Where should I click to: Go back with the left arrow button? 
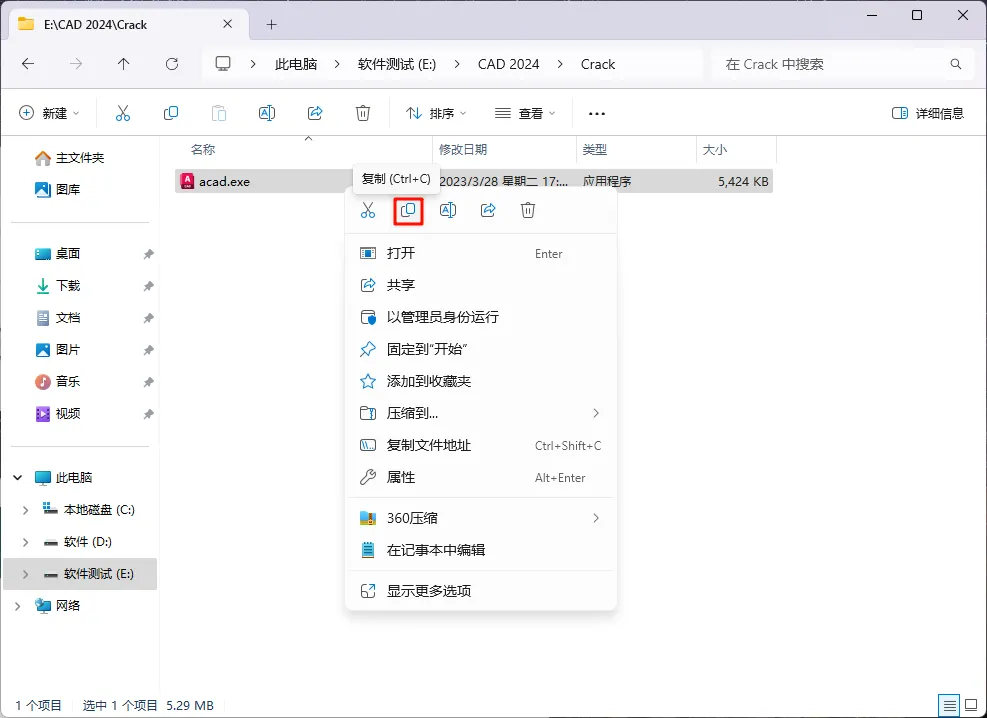28,64
